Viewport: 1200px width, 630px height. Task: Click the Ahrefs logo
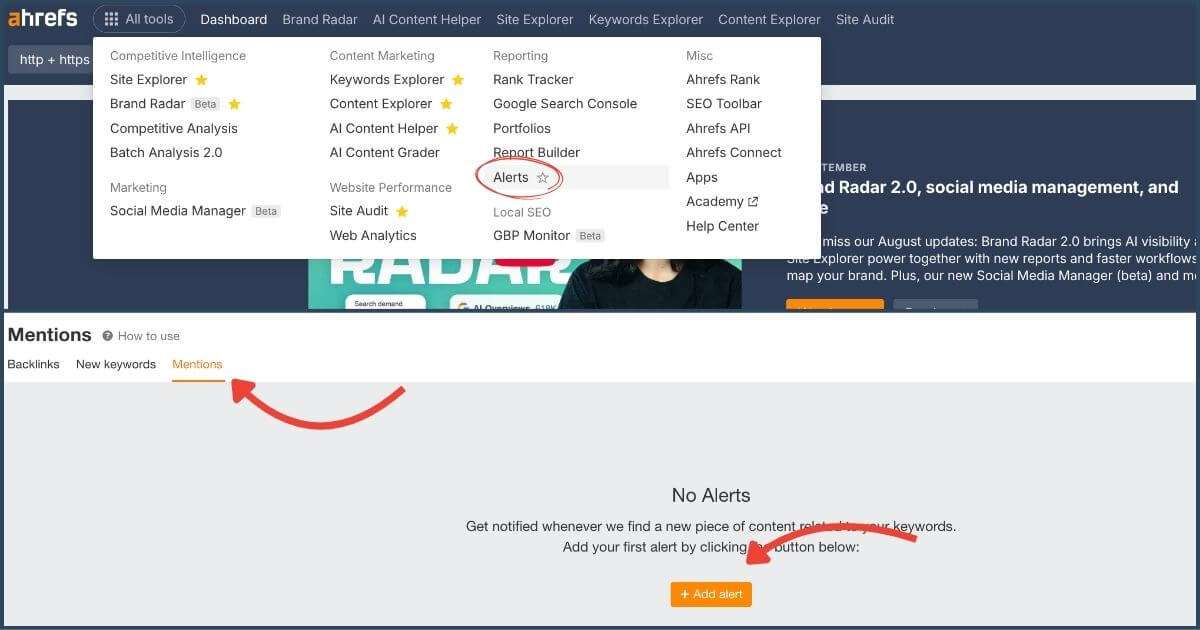pyautogui.click(x=42, y=18)
